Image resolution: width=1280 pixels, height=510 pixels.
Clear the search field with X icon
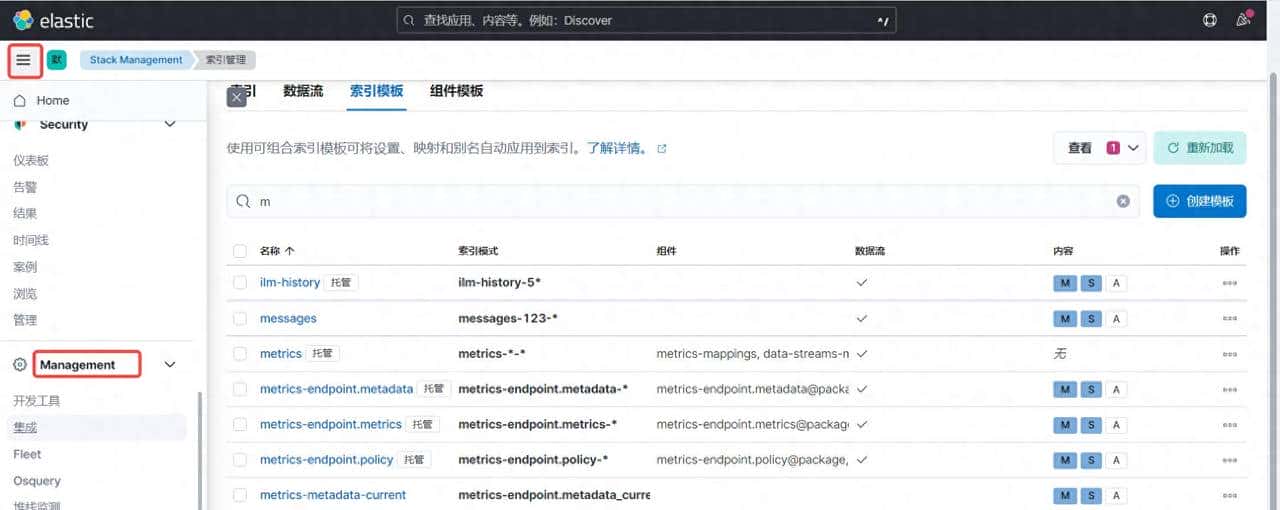tap(1123, 201)
